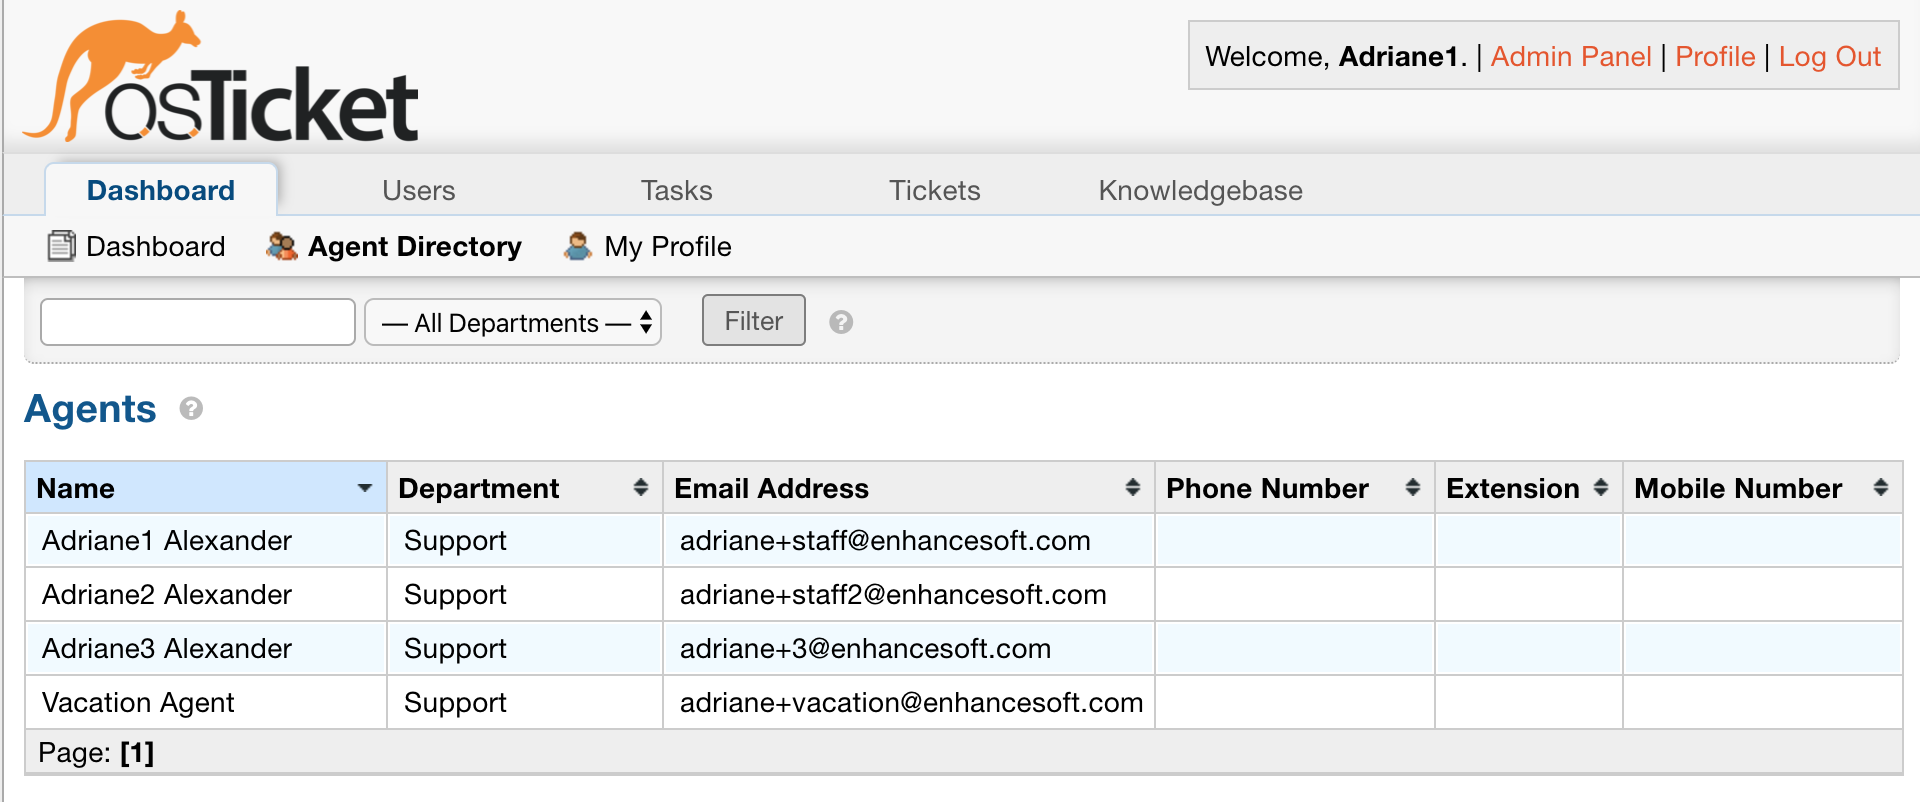Toggle sorting via Department column arrows
Viewport: 1920px width, 802px height.
(640, 488)
